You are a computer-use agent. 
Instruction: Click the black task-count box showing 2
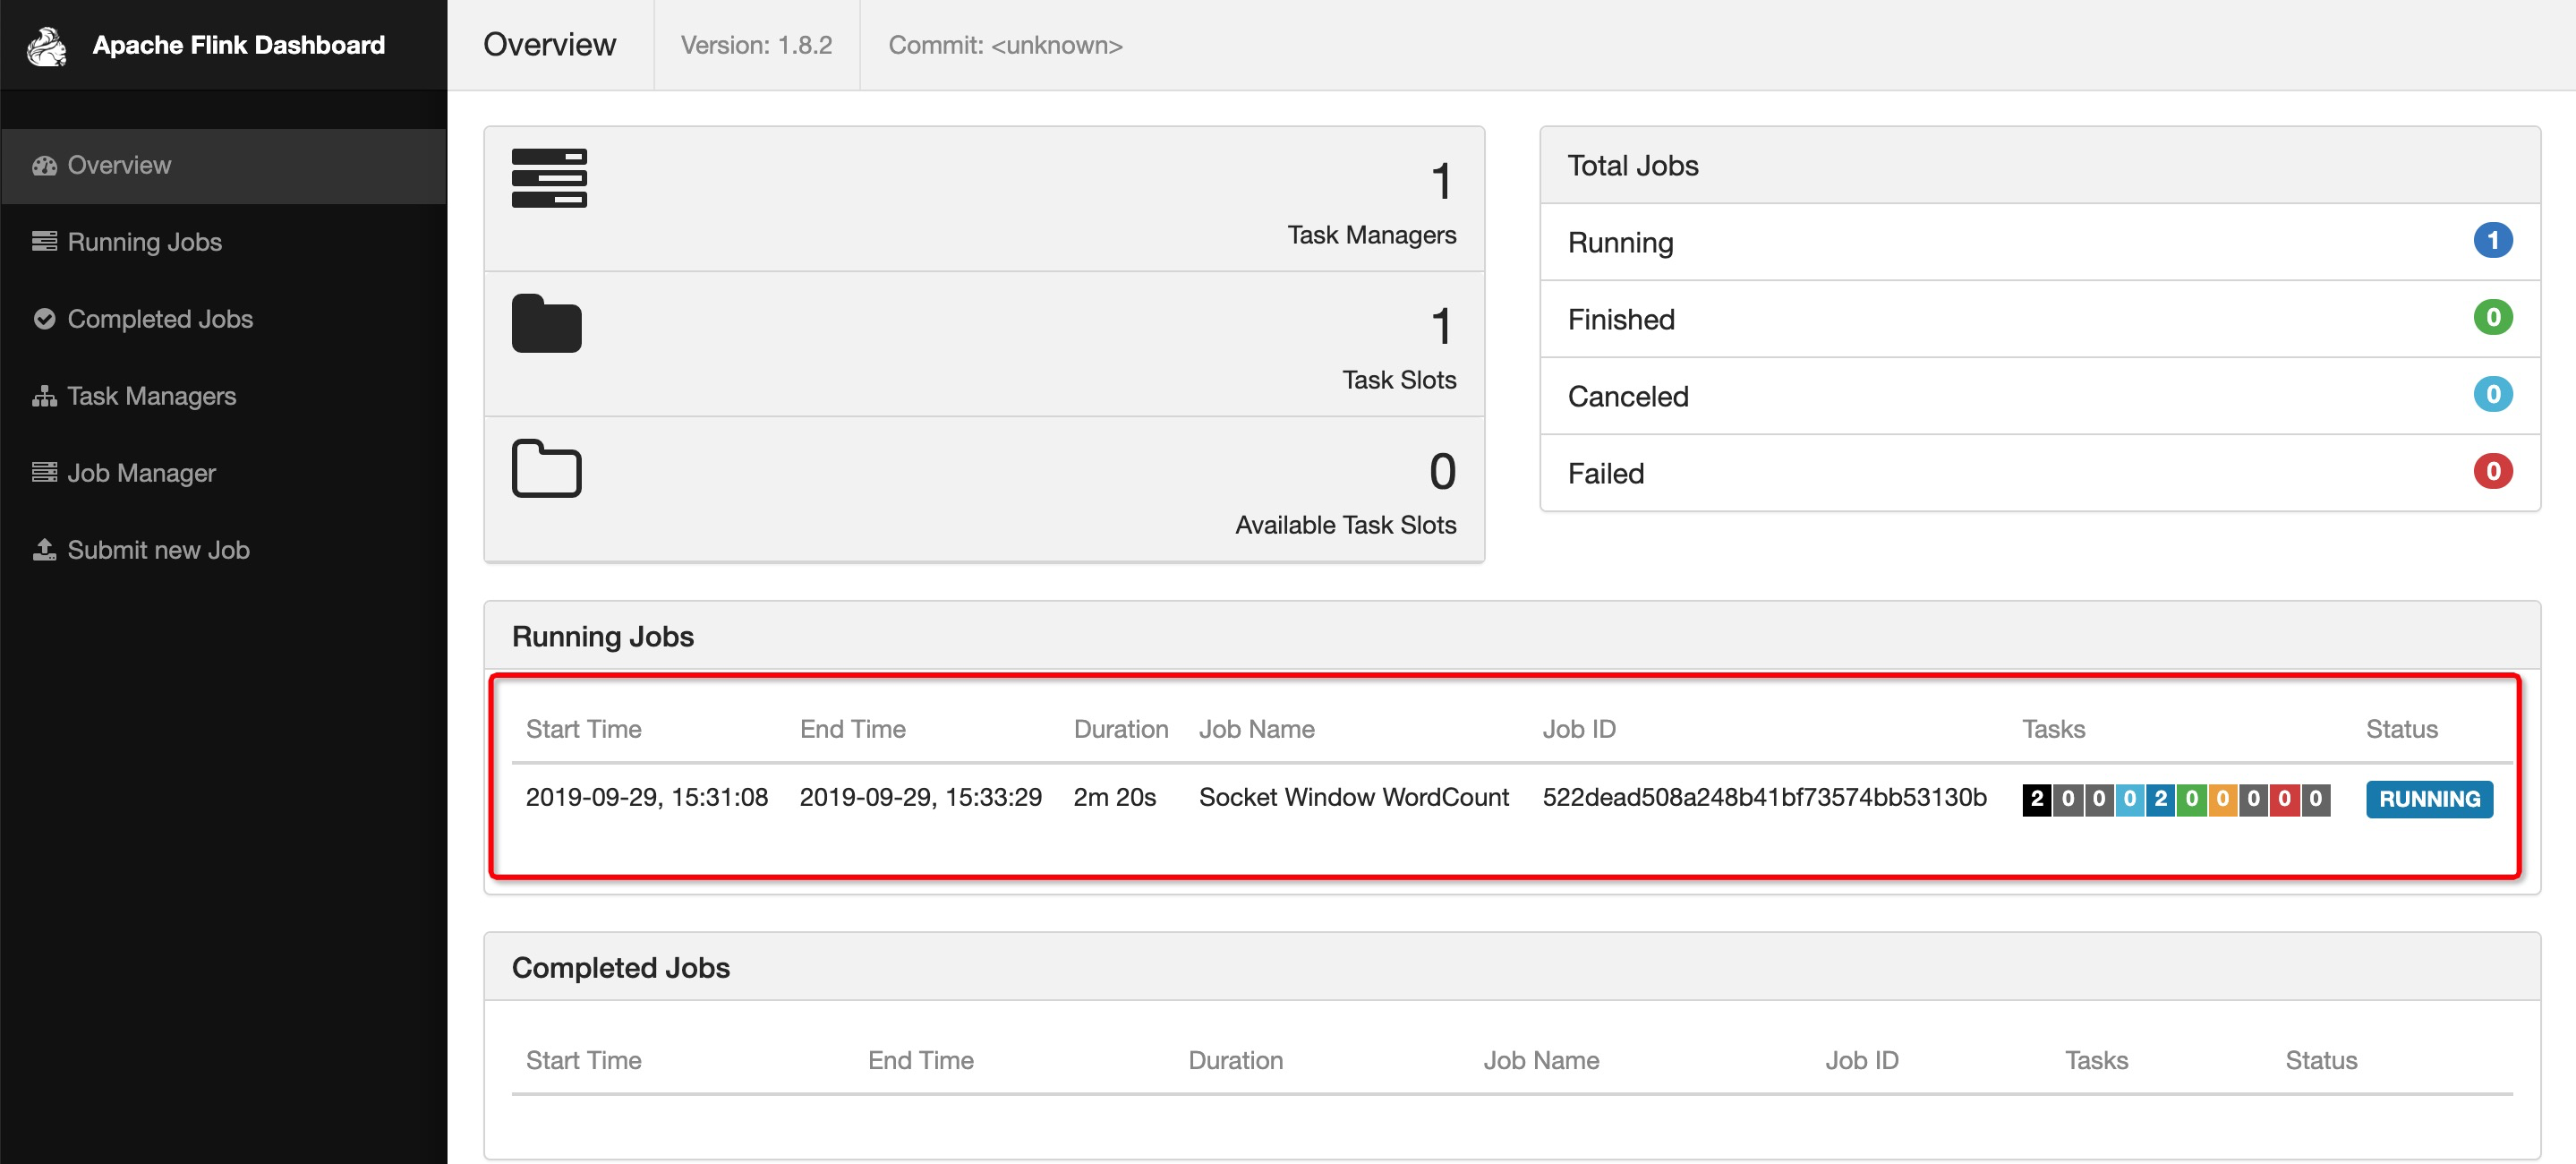(x=2036, y=799)
